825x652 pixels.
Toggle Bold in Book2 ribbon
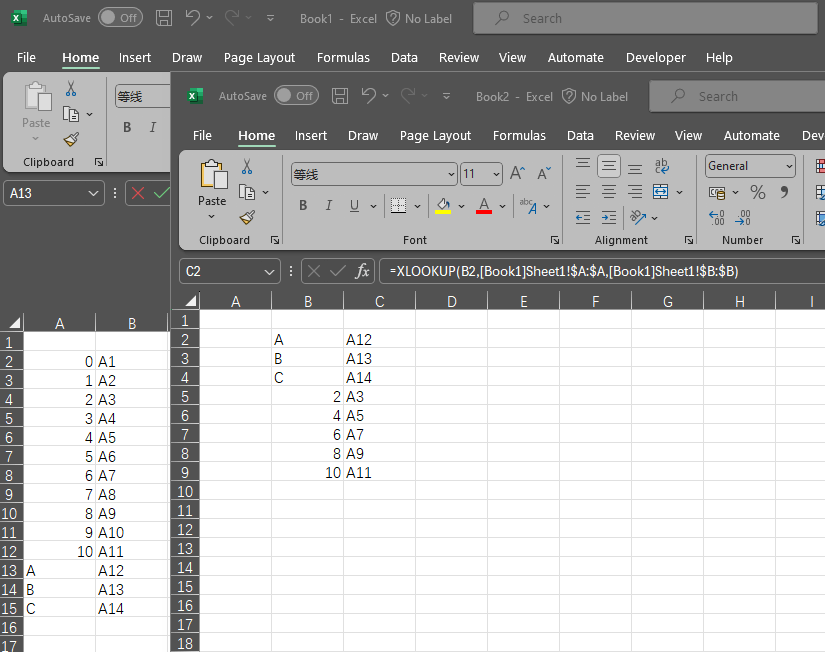(x=303, y=206)
